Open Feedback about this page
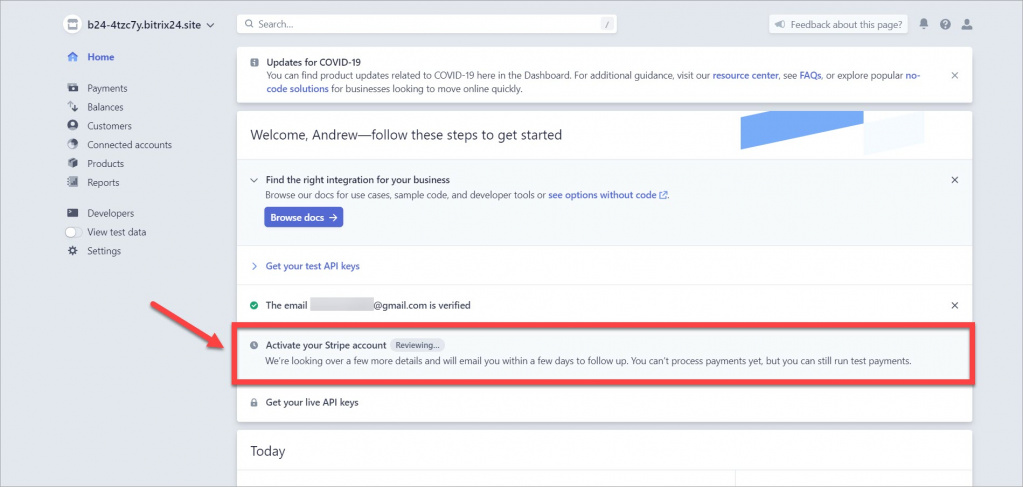Screen dimensions: 1023x487 (x=838, y=24)
